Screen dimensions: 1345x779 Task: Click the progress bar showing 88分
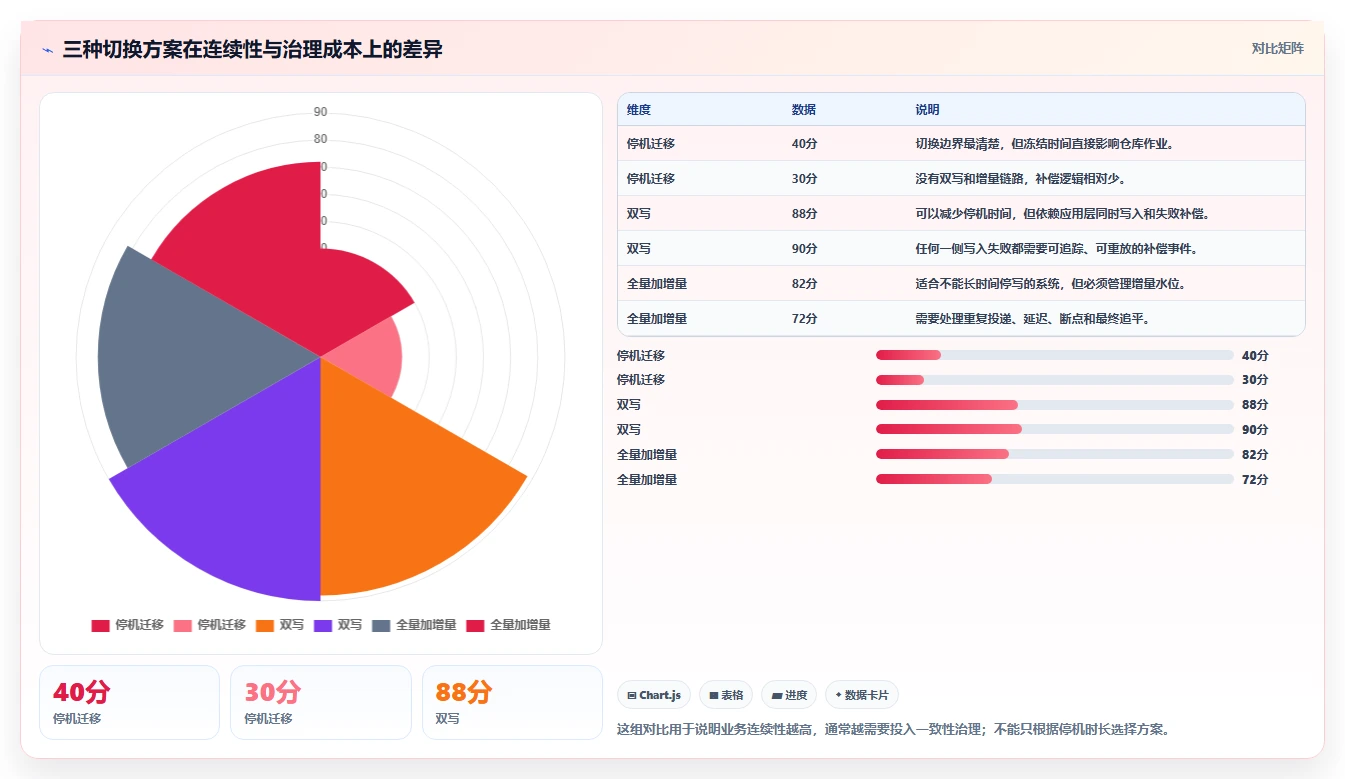(1054, 405)
